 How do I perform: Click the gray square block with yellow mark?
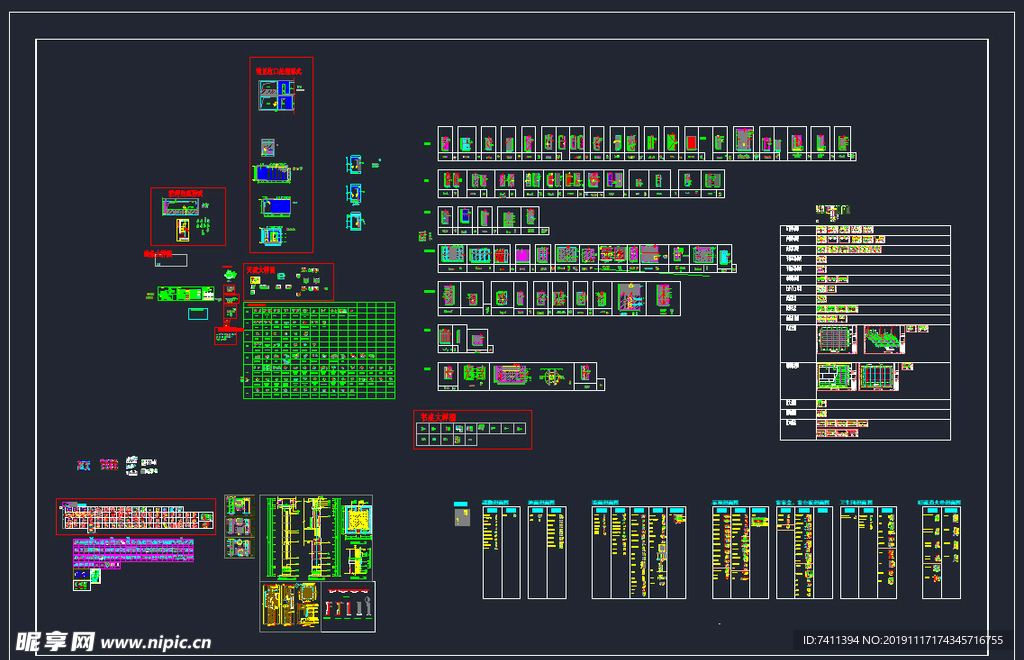coord(461,516)
